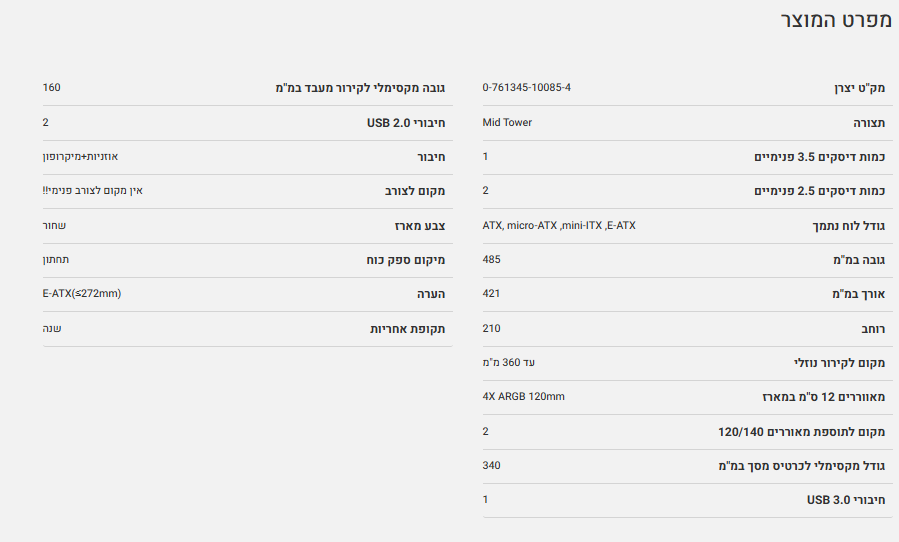Click the מק"ט יצרן label
The width and height of the screenshot is (899, 542).
click(x=859, y=89)
